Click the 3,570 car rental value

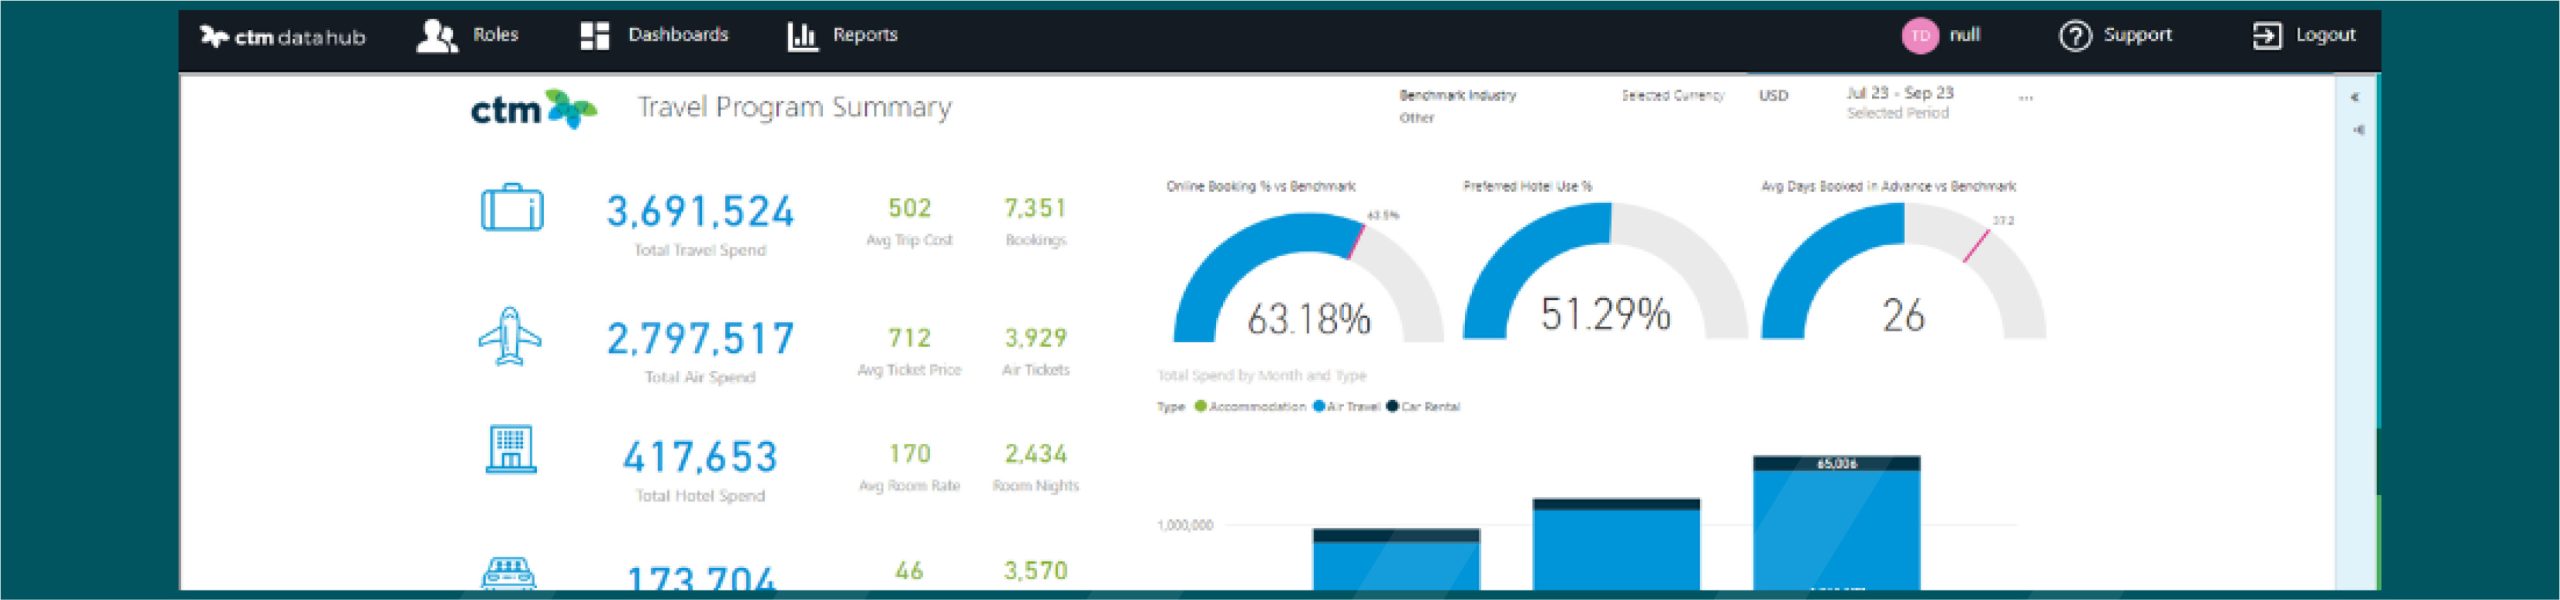pos(1036,571)
